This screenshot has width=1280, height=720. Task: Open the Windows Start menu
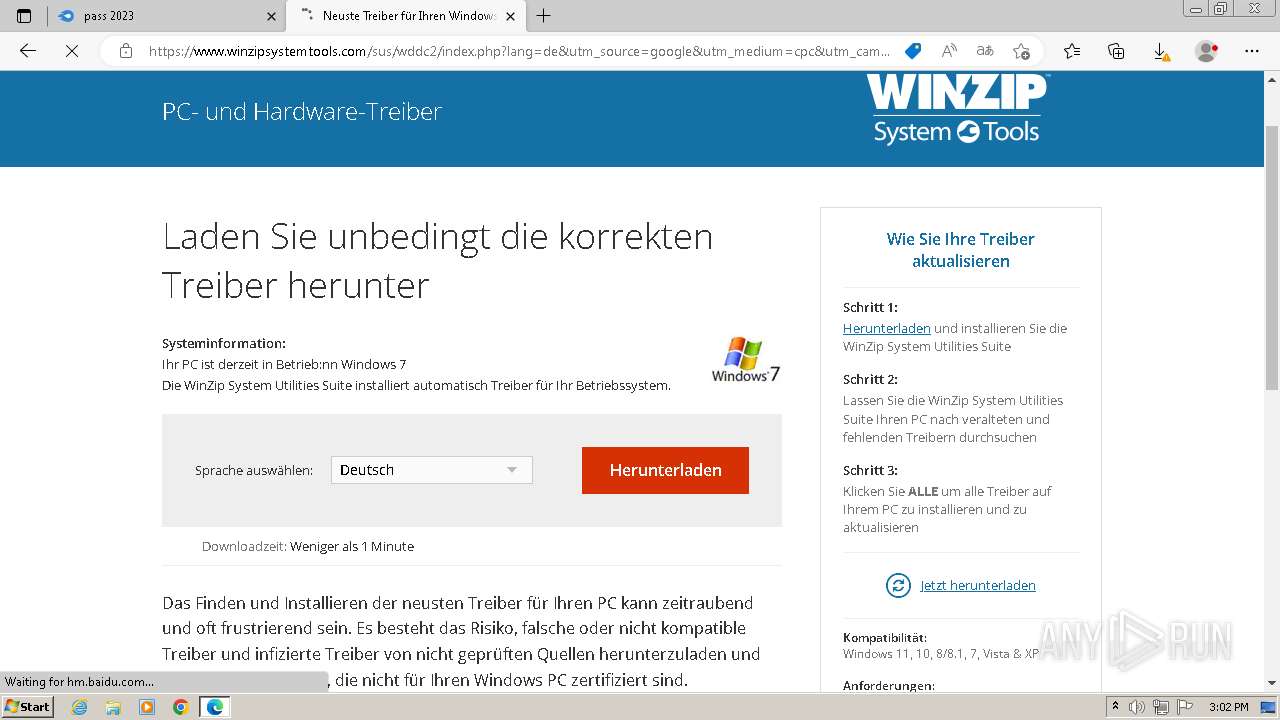point(27,706)
